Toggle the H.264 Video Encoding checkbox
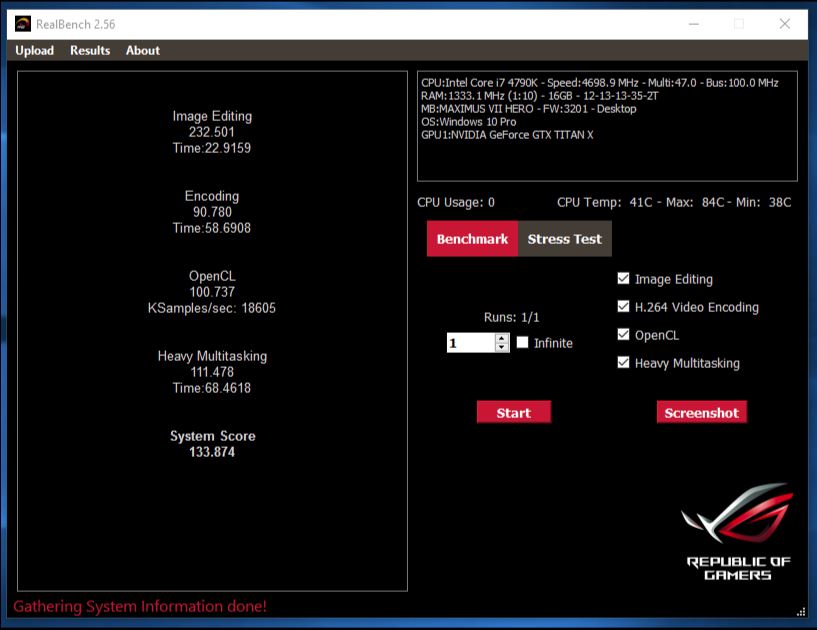This screenshot has height=630, width=817. click(623, 306)
